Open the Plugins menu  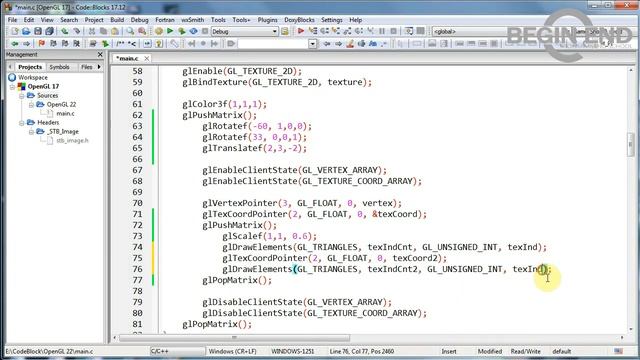[x=267, y=20]
